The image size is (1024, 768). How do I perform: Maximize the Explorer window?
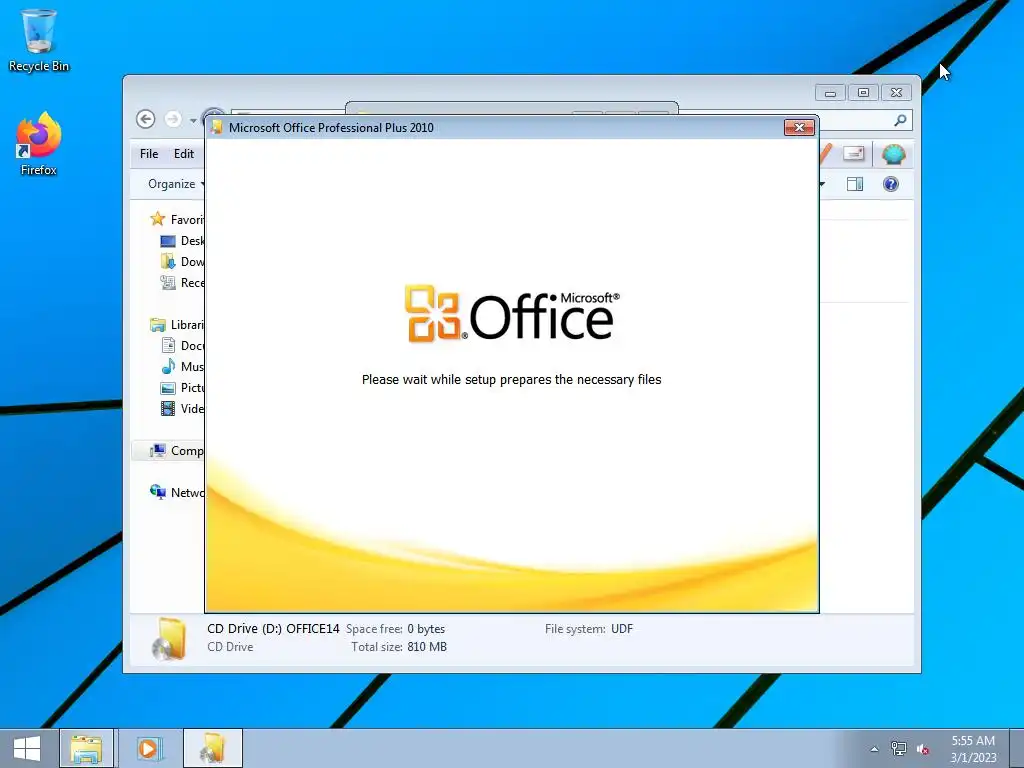pyautogui.click(x=863, y=93)
